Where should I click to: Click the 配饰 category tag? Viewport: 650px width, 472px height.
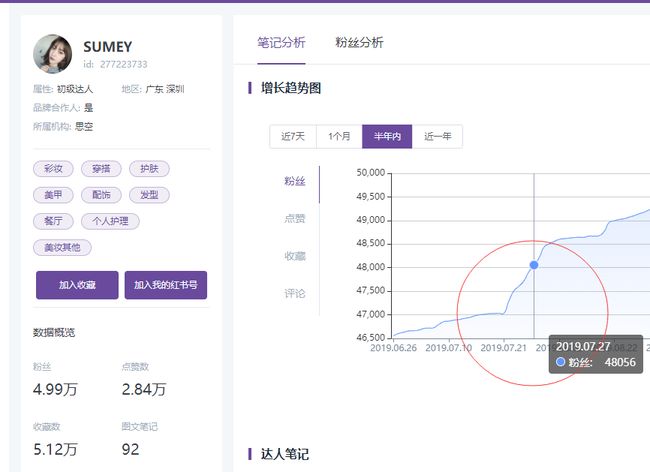[101, 195]
